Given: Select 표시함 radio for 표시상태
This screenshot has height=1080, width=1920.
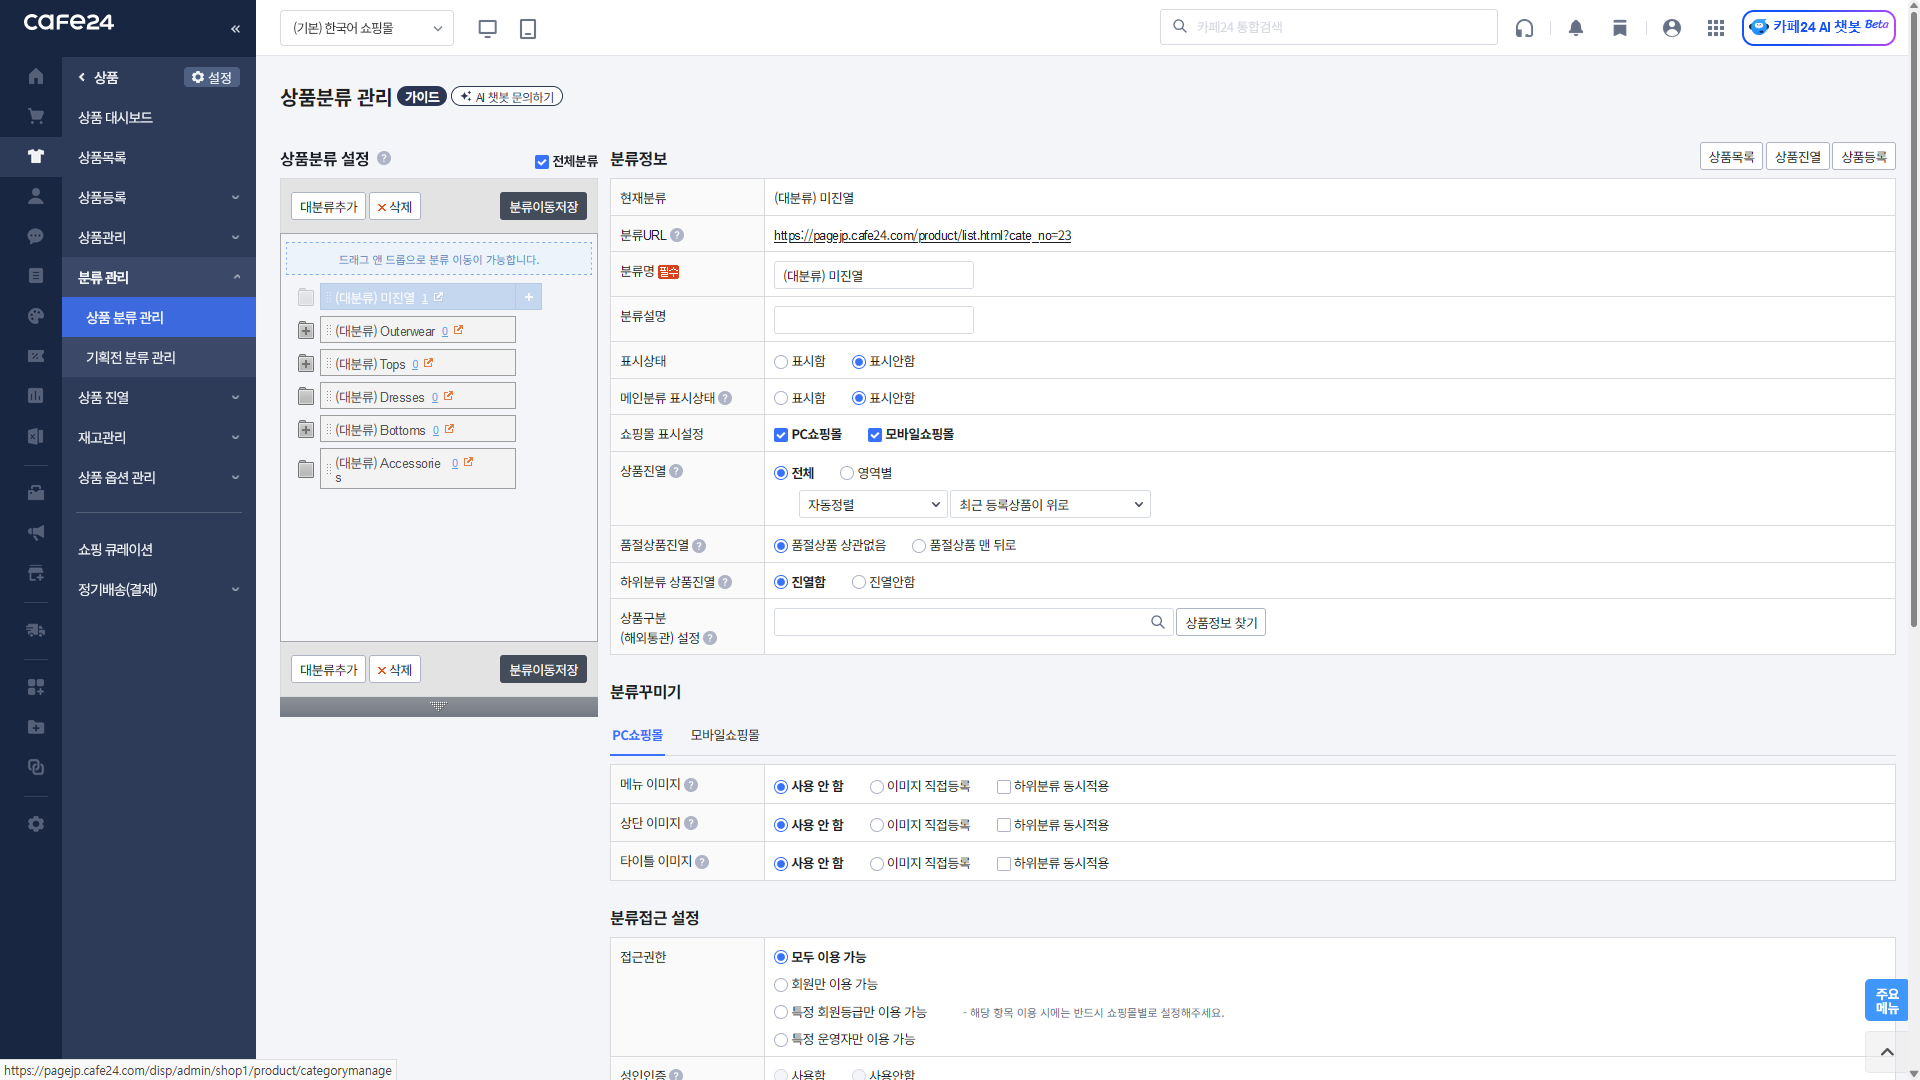Looking at the screenshot, I should 781,362.
